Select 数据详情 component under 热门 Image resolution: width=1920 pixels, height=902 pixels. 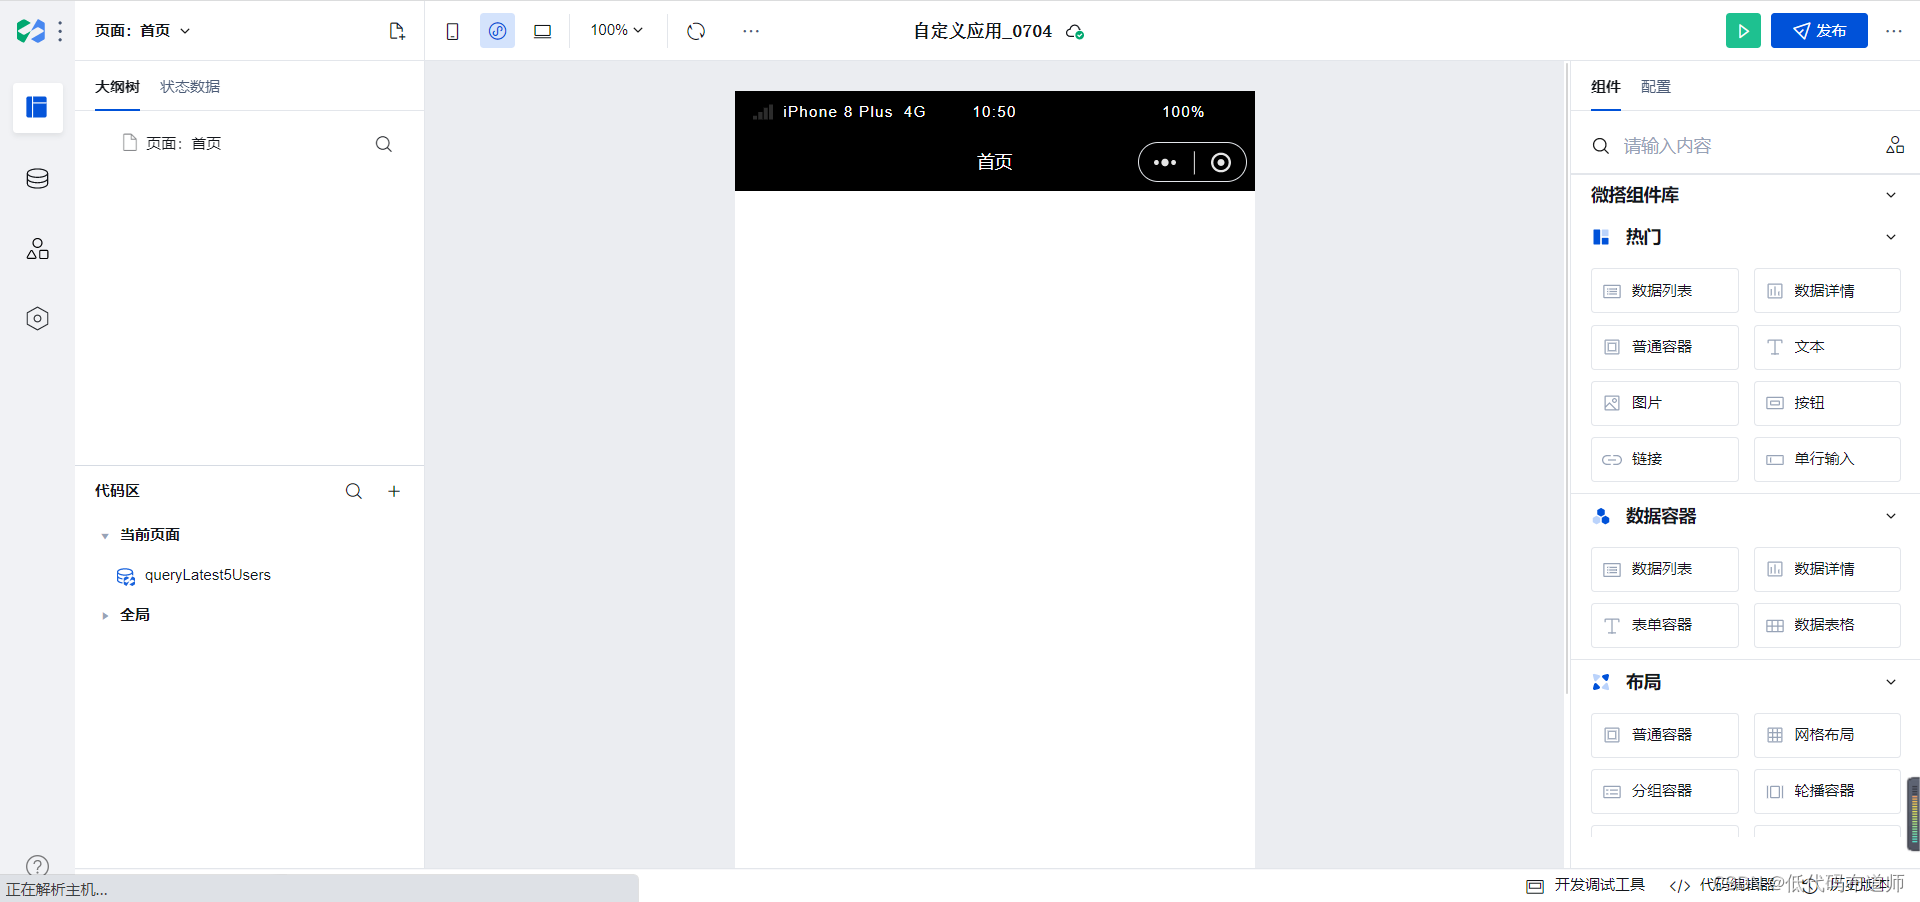tap(1827, 291)
